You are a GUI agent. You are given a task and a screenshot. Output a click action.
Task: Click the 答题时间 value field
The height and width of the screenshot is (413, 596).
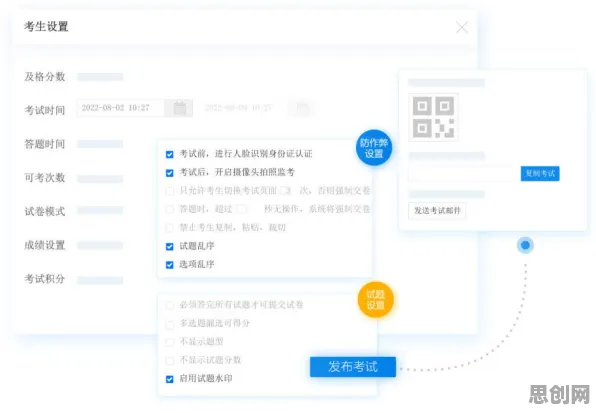[100, 144]
